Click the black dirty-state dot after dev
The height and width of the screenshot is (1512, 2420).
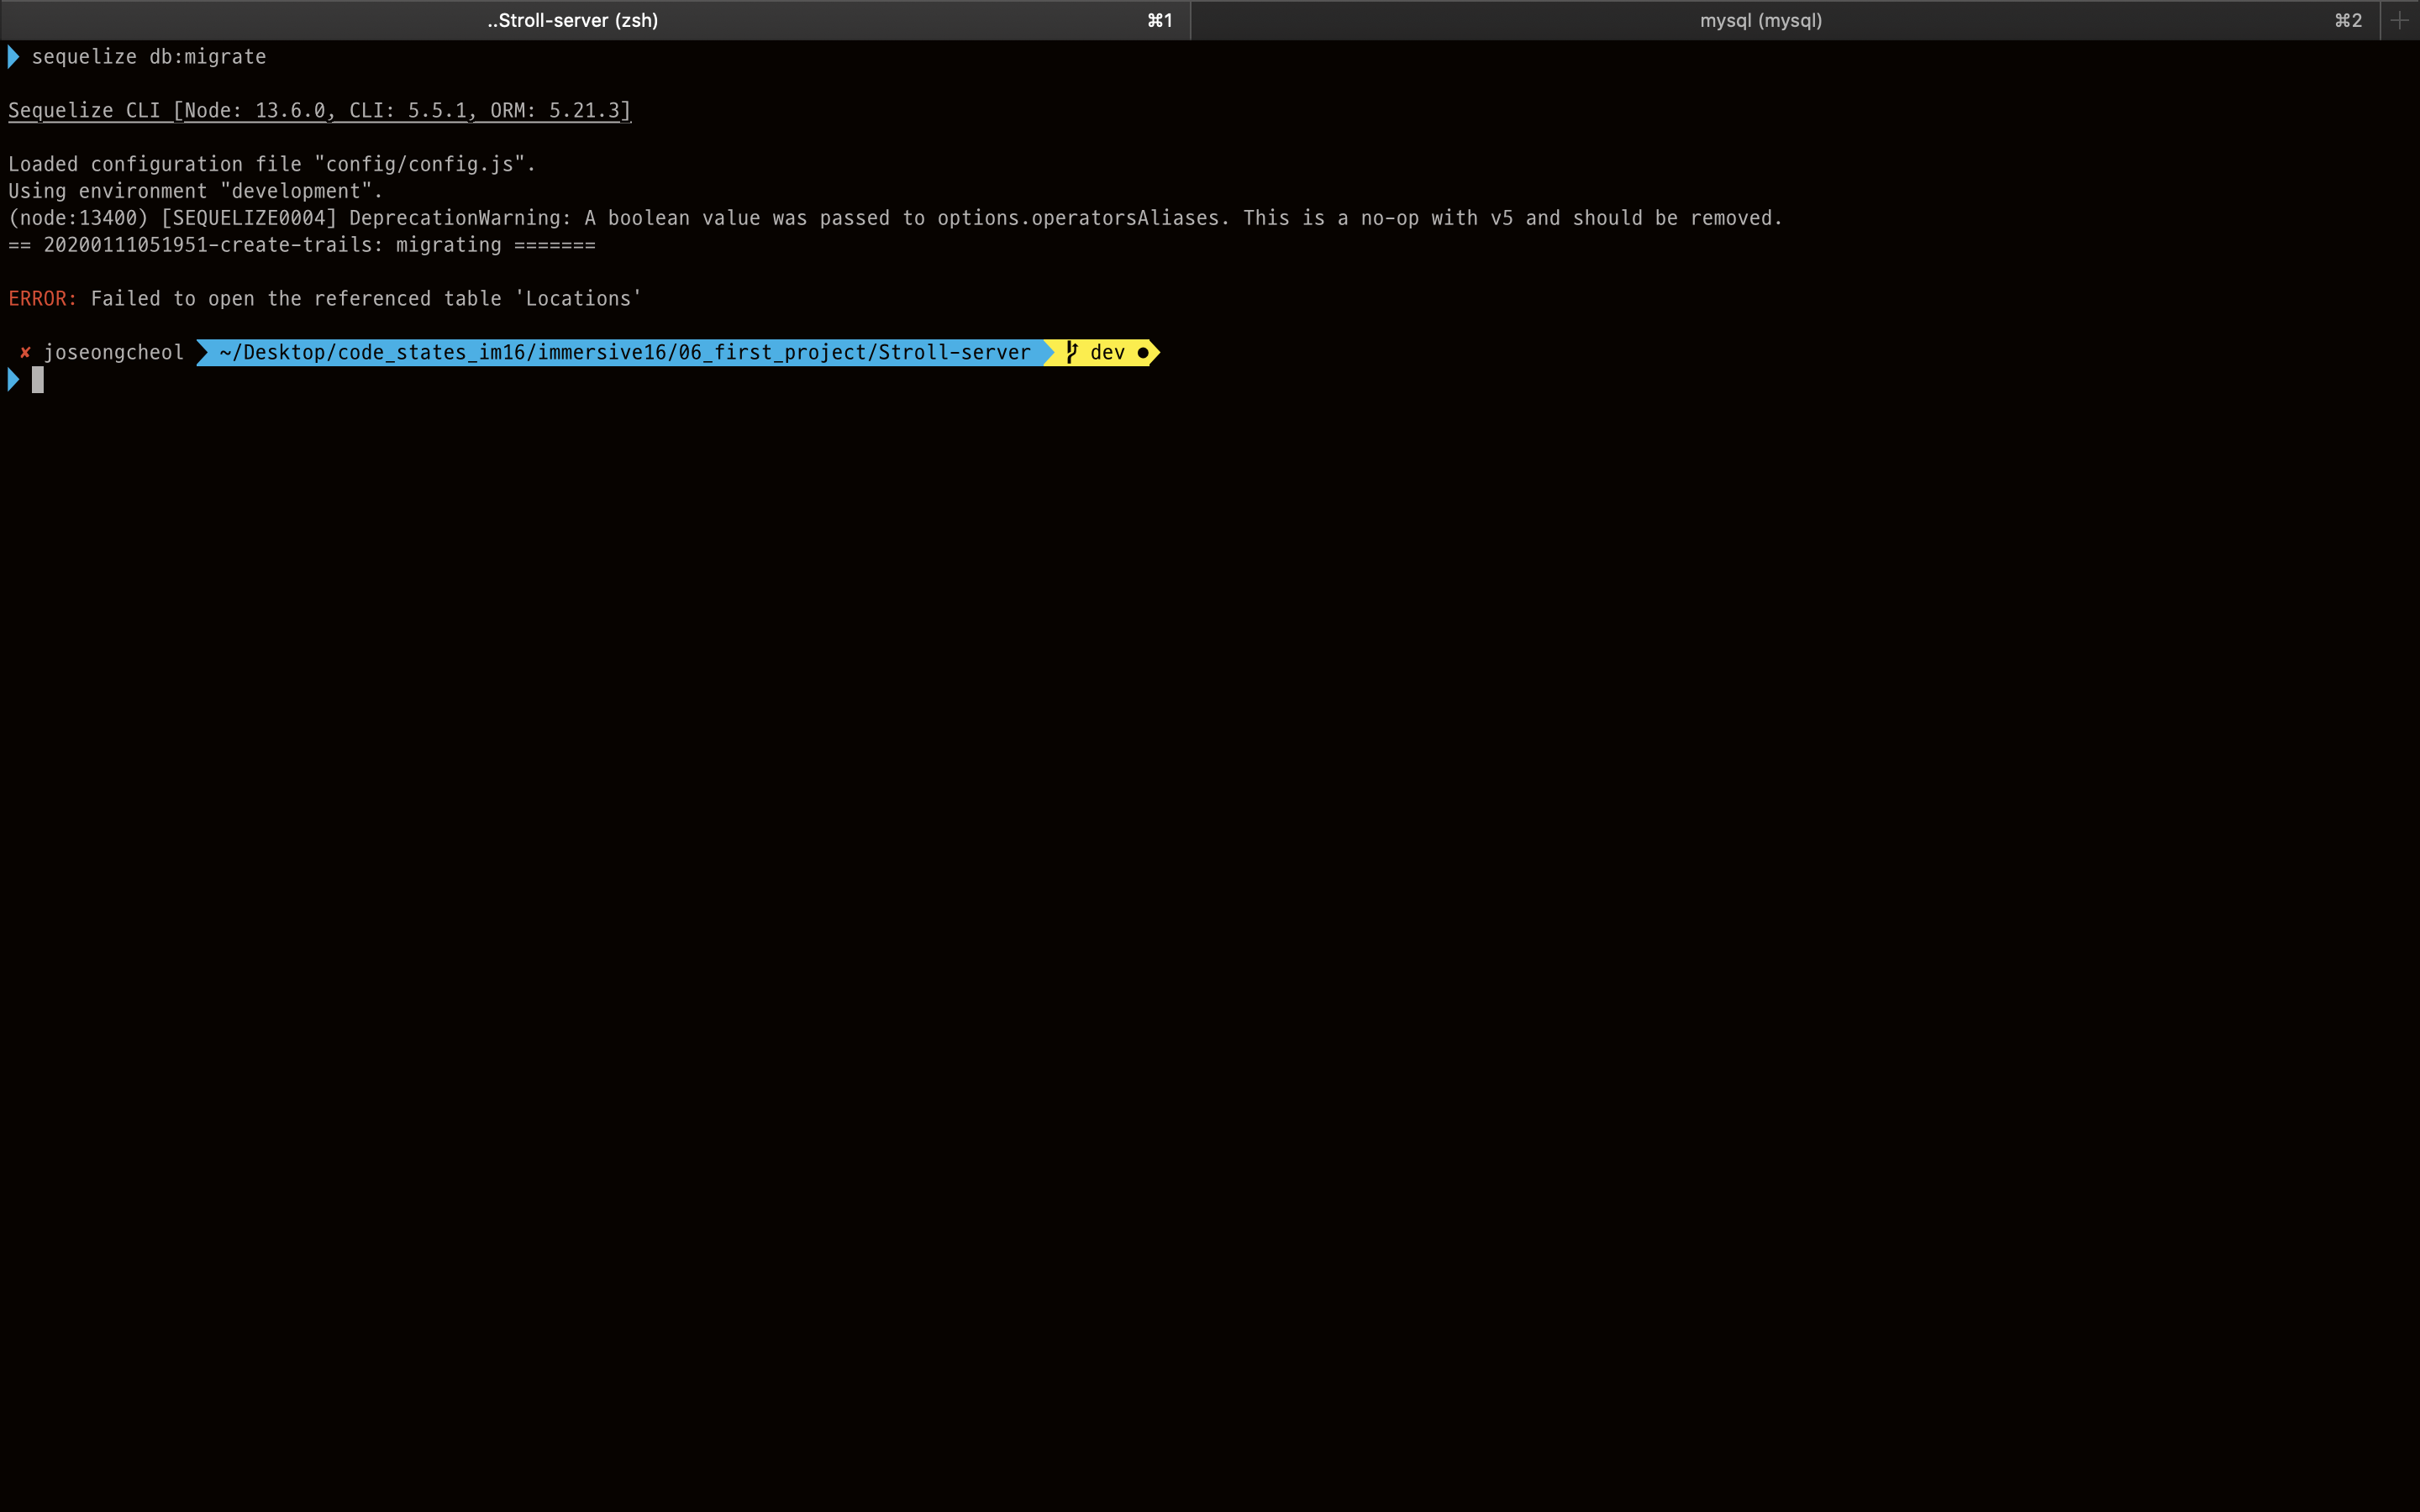point(1142,352)
